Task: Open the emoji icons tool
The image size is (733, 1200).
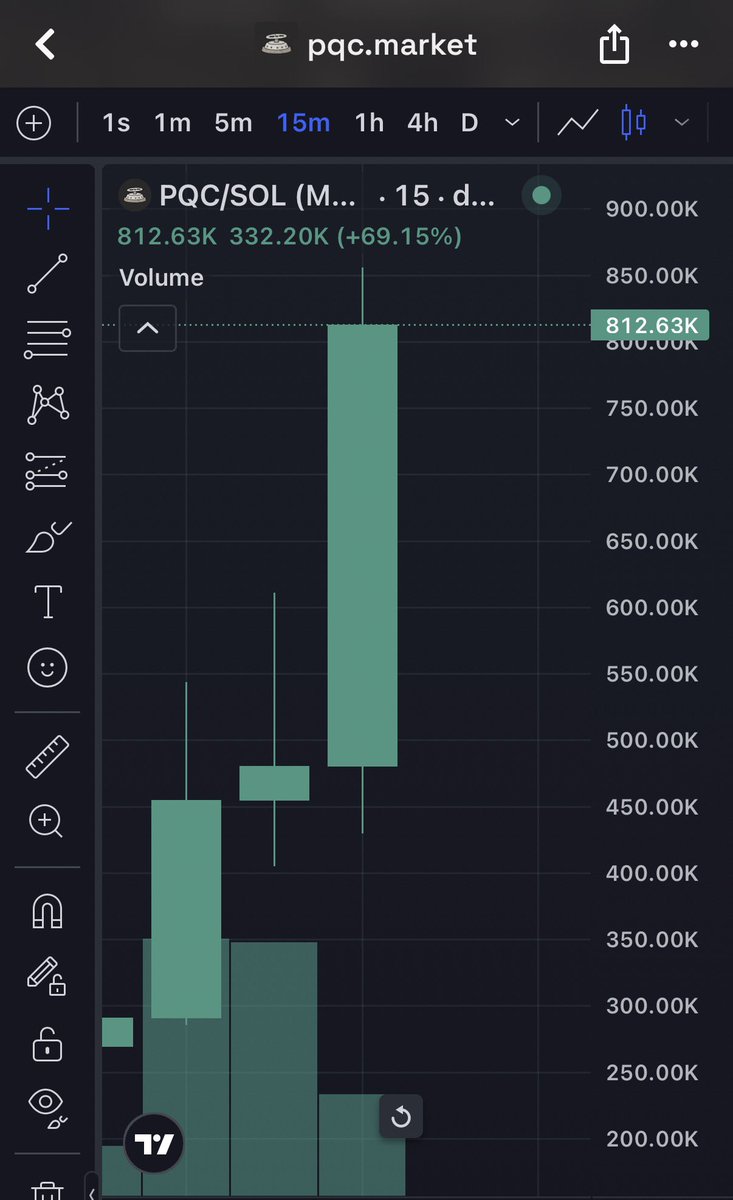Action: pos(48,668)
